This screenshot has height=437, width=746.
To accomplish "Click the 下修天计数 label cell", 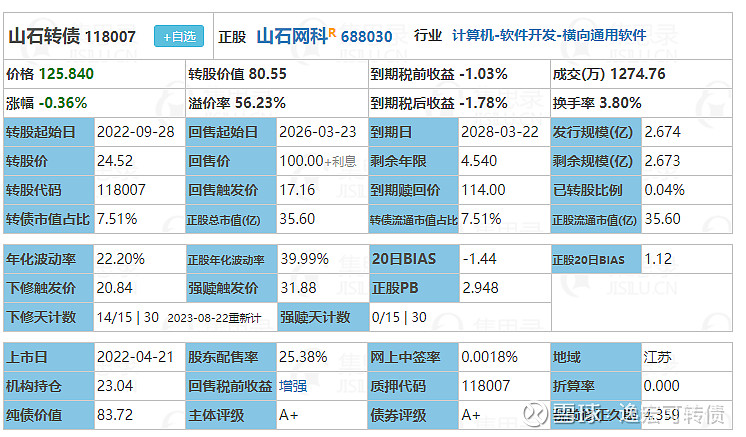I will (x=49, y=317).
